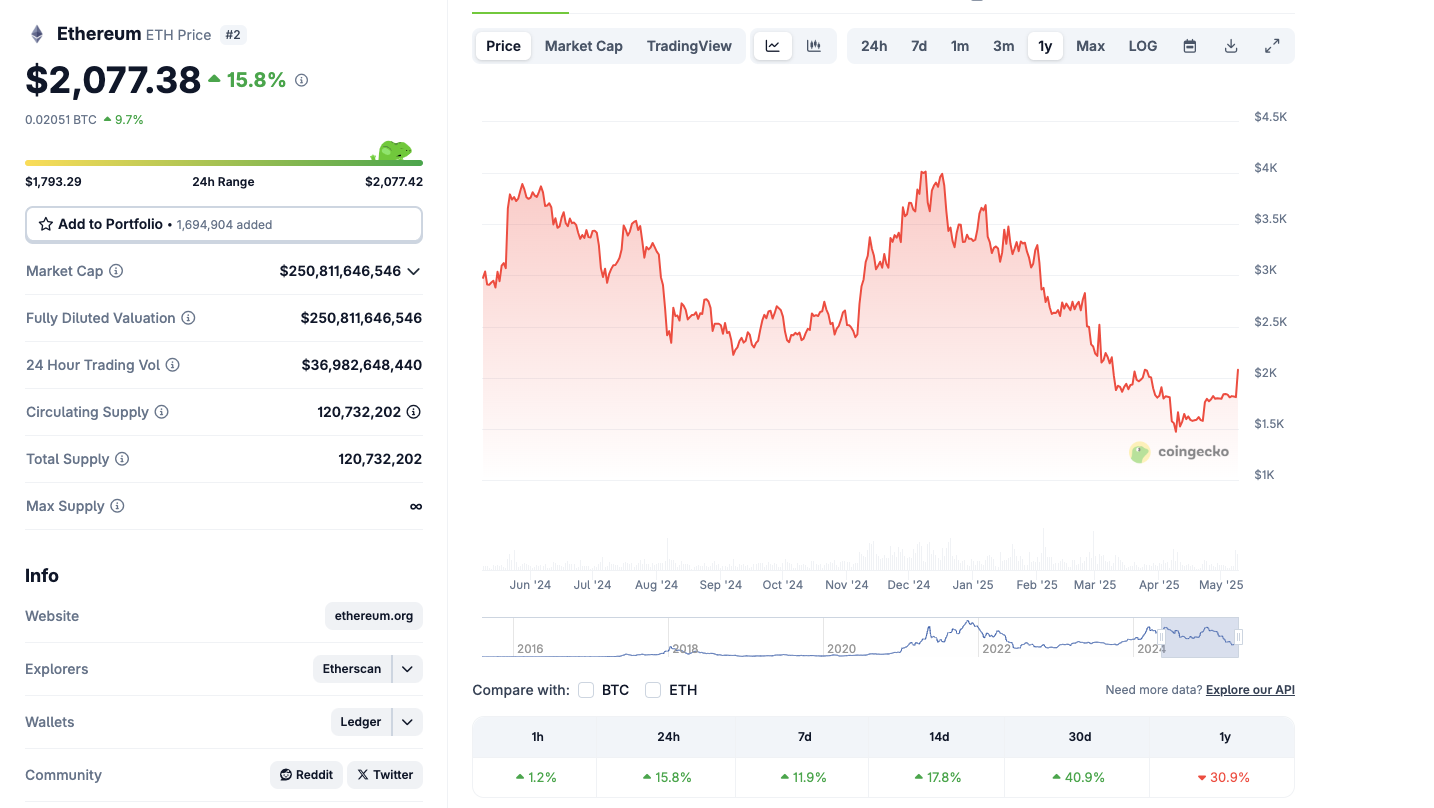Open Ledger wallet link
The image size is (1434, 808).
tap(361, 722)
